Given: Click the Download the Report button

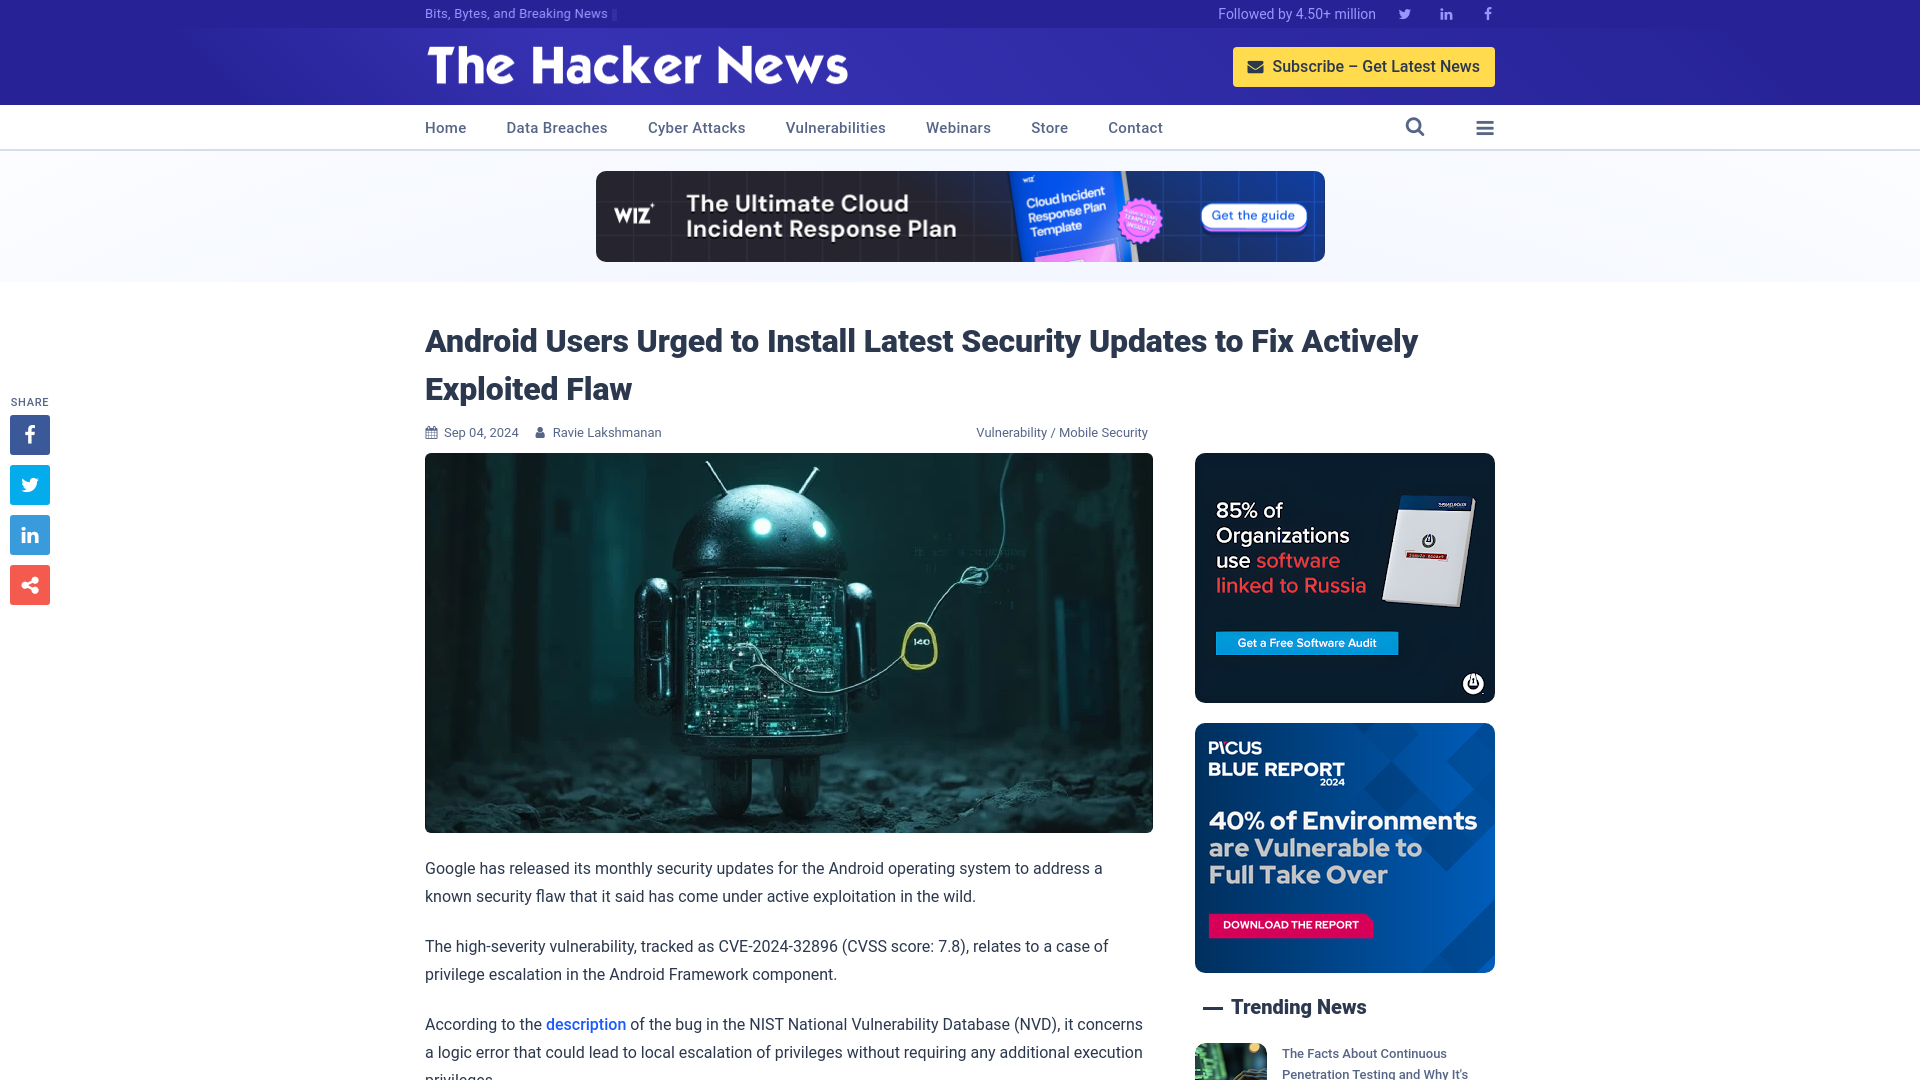Looking at the screenshot, I should click(x=1291, y=926).
